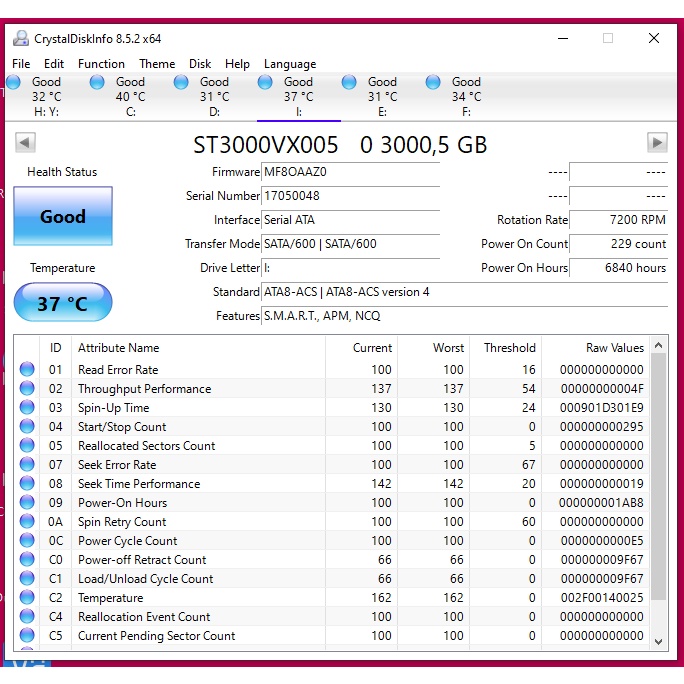Open the Theme menu
This screenshot has width=684, height=684.
pyautogui.click(x=157, y=64)
